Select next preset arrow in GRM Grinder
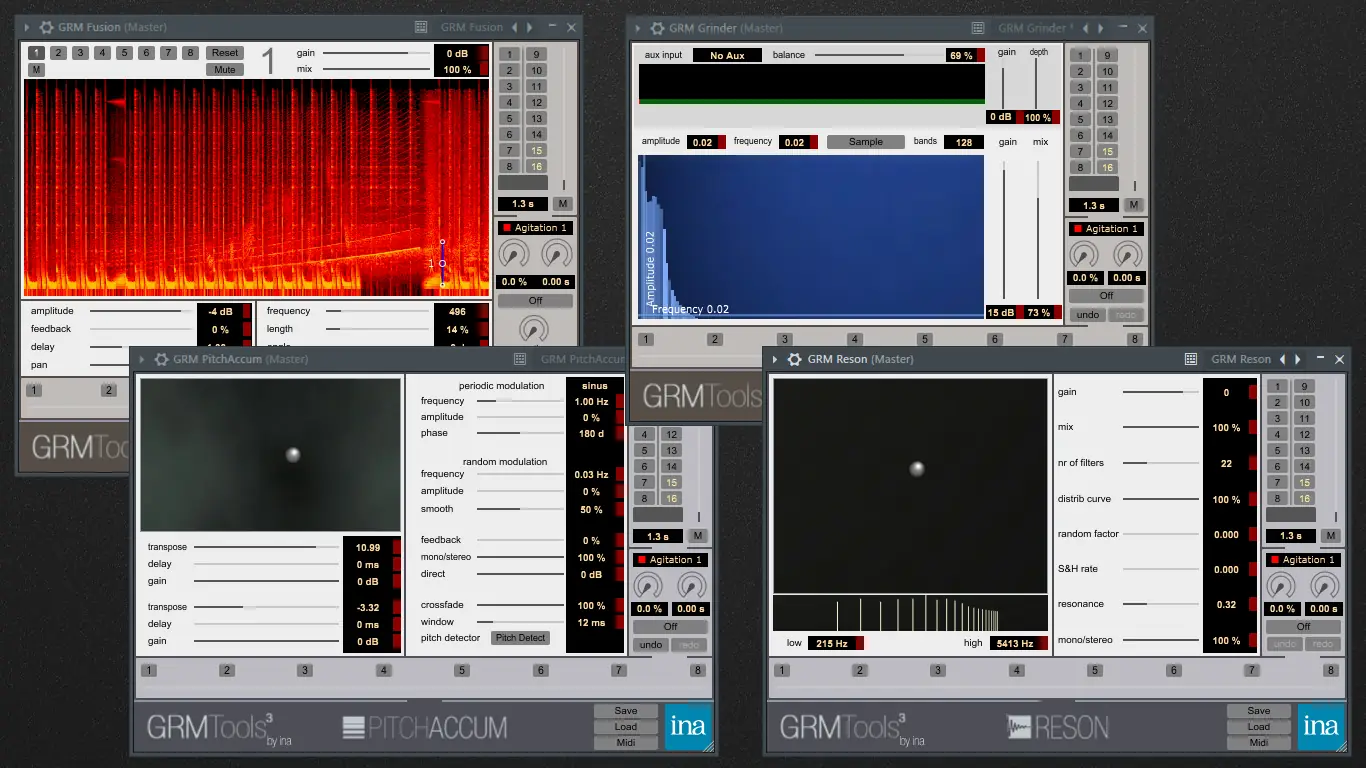 [x=1100, y=28]
